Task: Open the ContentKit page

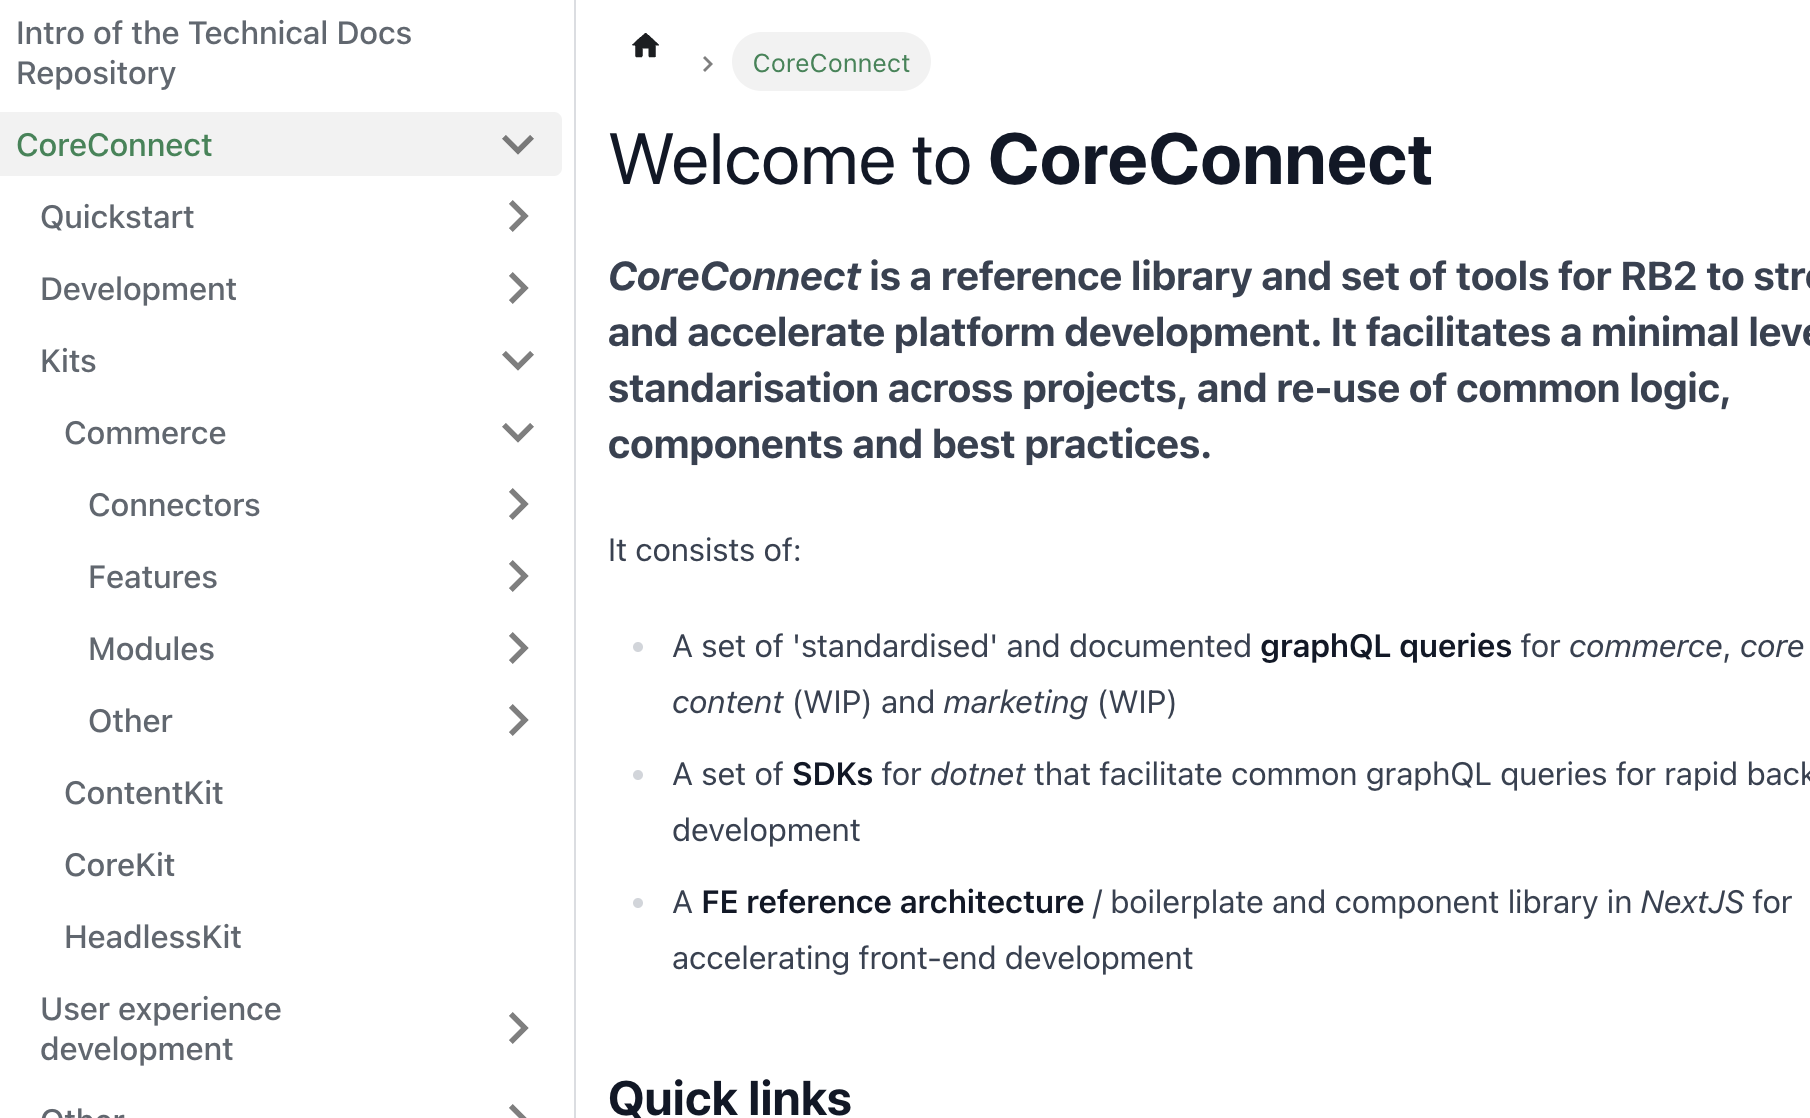Action: (x=143, y=793)
